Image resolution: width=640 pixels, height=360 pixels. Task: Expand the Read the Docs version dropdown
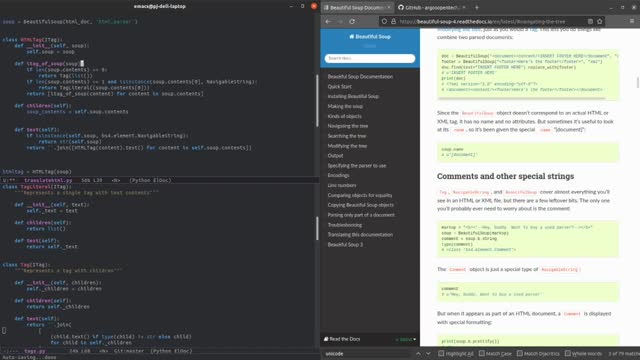click(406, 339)
